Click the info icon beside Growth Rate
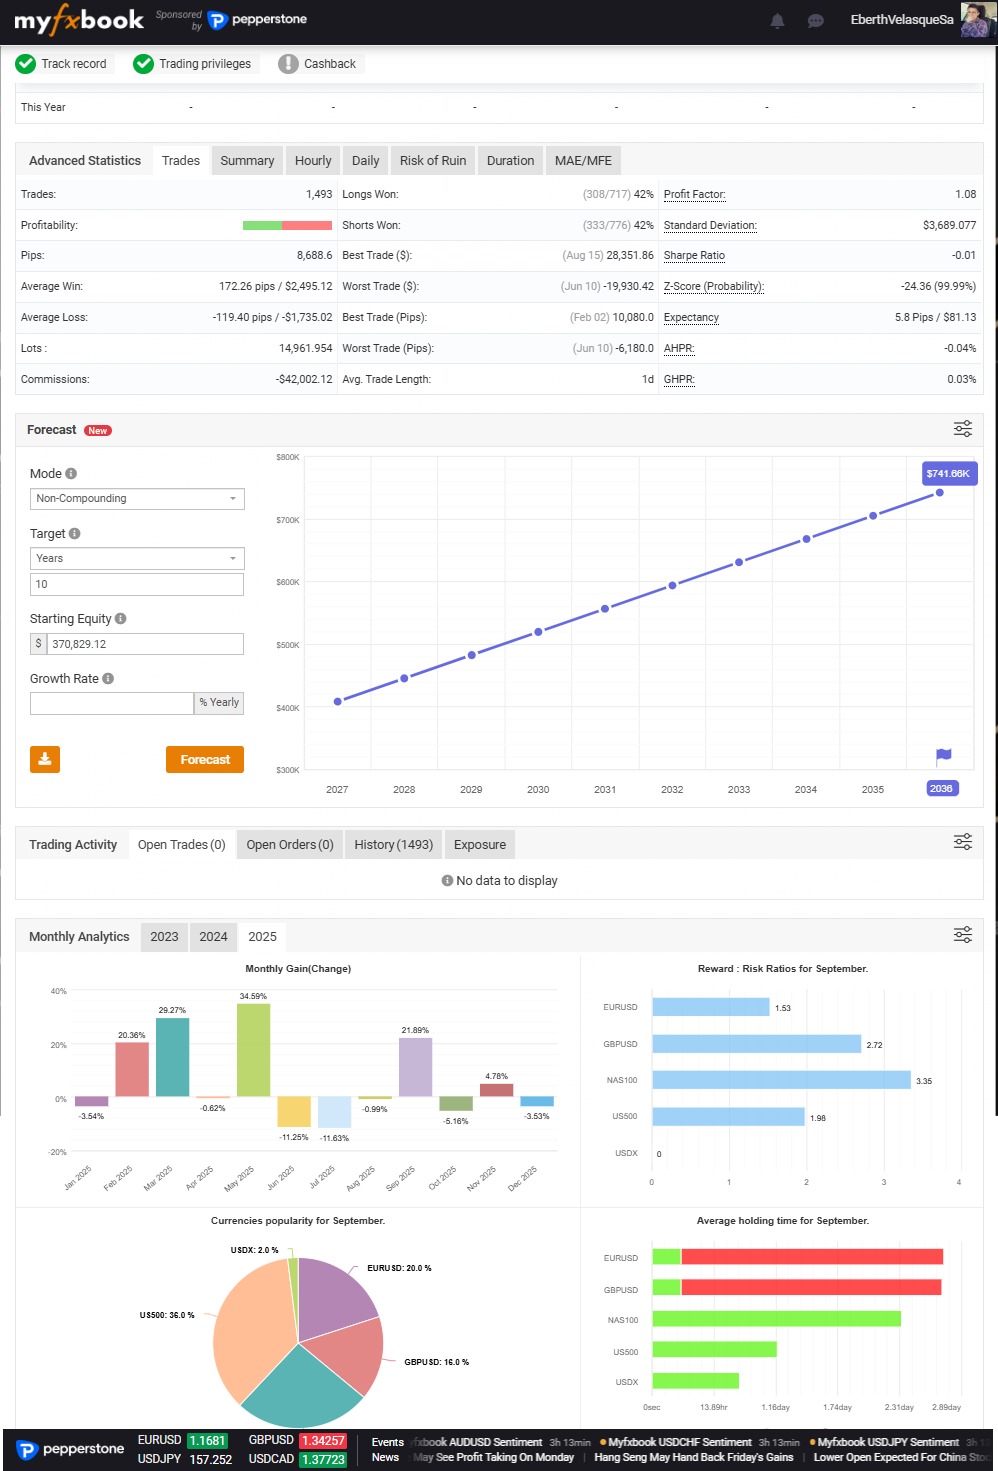 [108, 679]
